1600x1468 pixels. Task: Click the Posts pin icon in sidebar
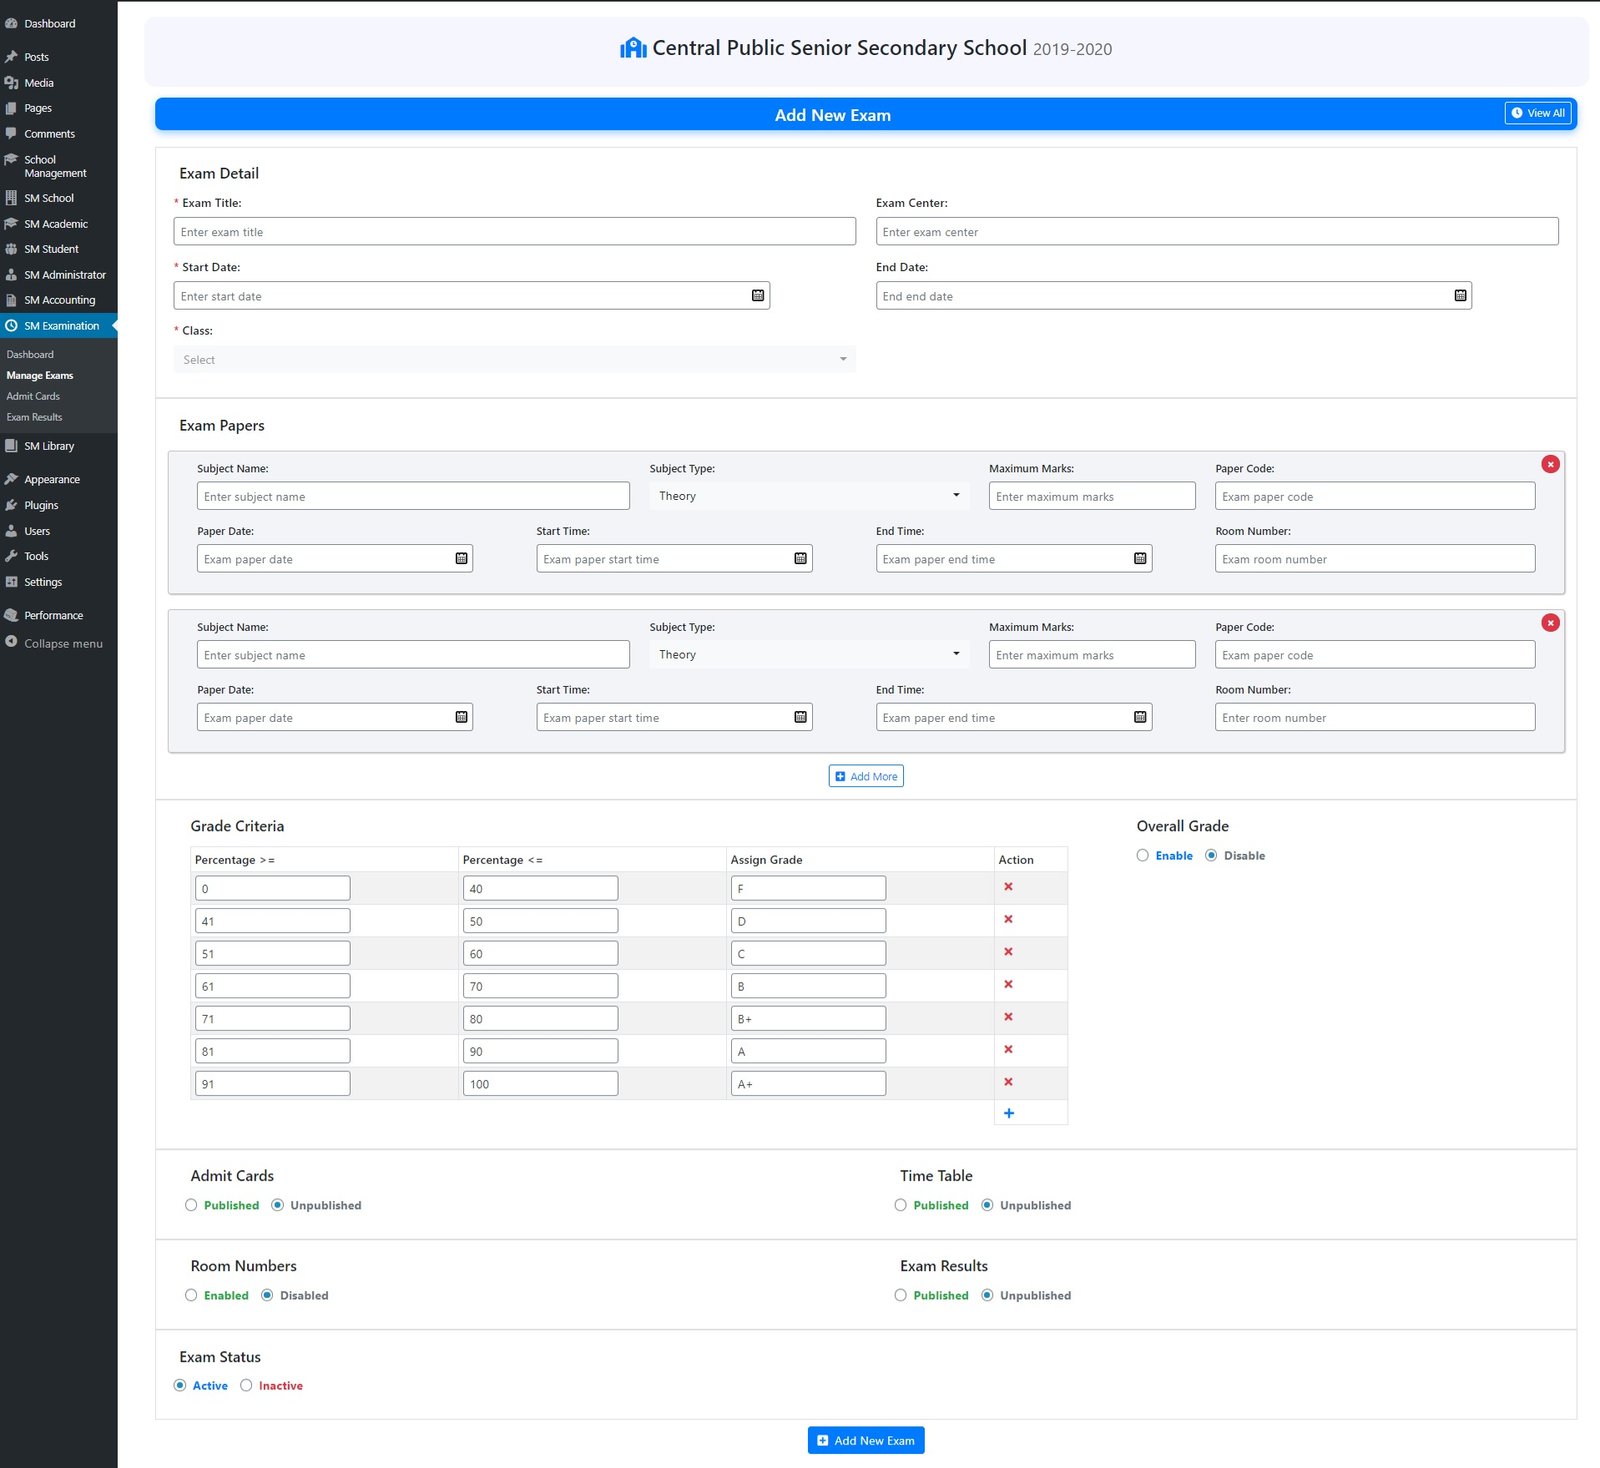click(11, 57)
